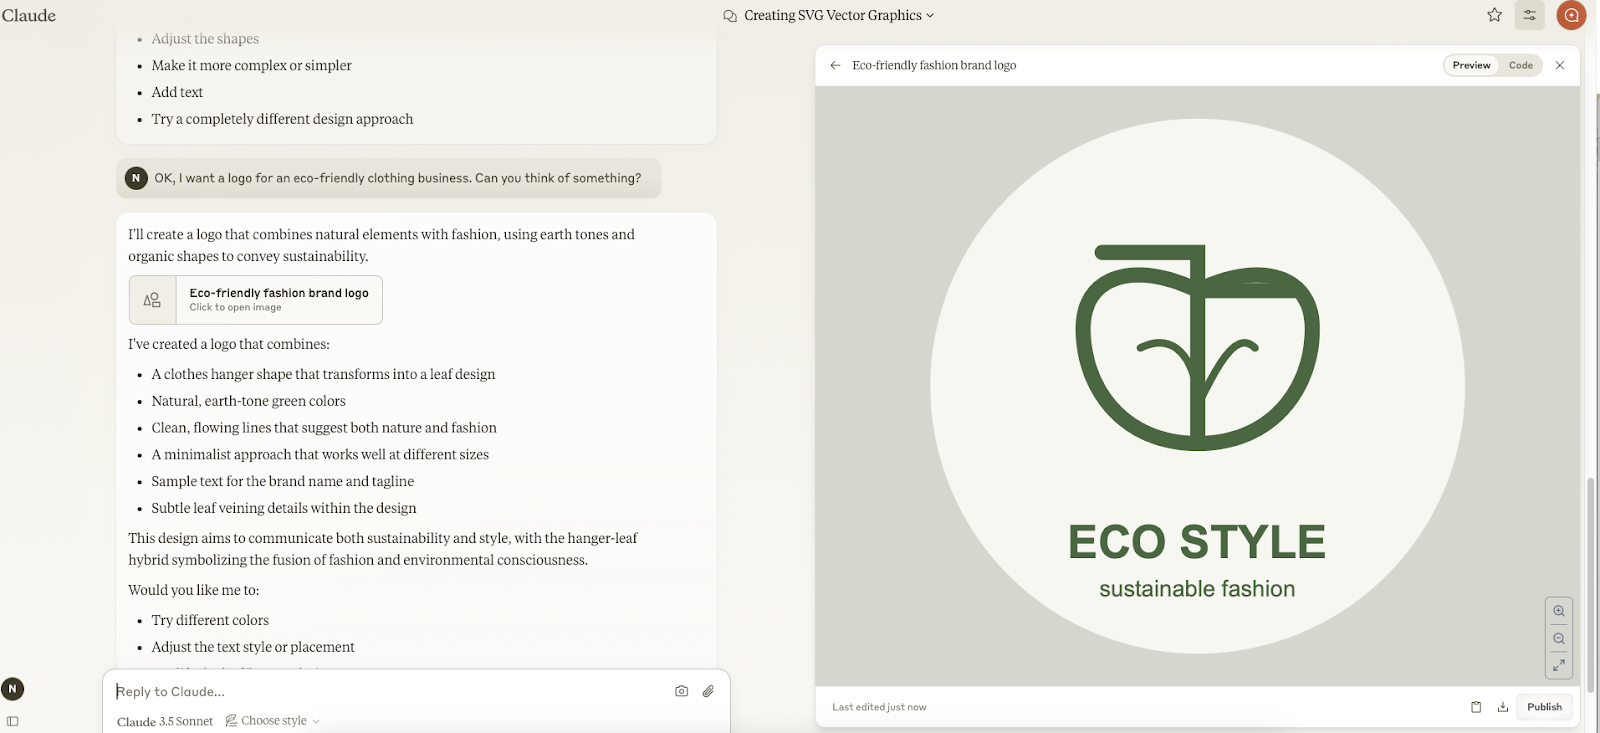The width and height of the screenshot is (1600, 733).
Task: Switch artifact view to Preview
Action: coord(1471,65)
